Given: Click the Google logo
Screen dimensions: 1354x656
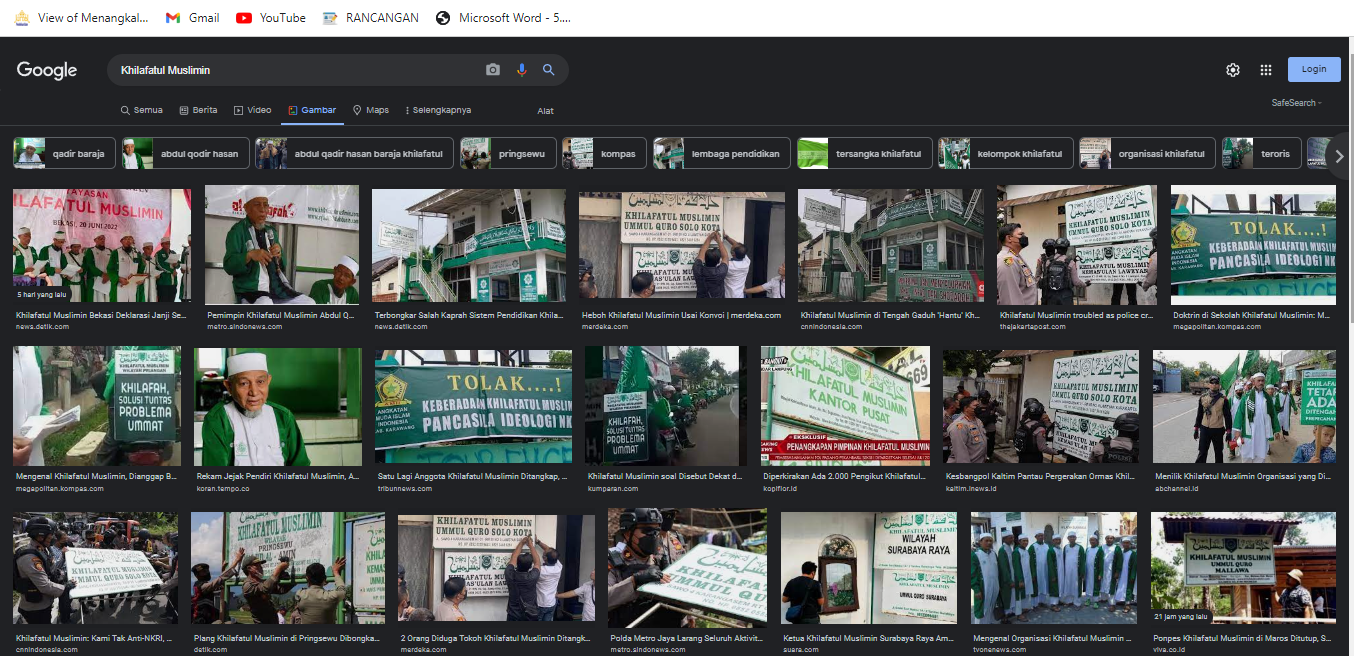Looking at the screenshot, I should pos(47,70).
